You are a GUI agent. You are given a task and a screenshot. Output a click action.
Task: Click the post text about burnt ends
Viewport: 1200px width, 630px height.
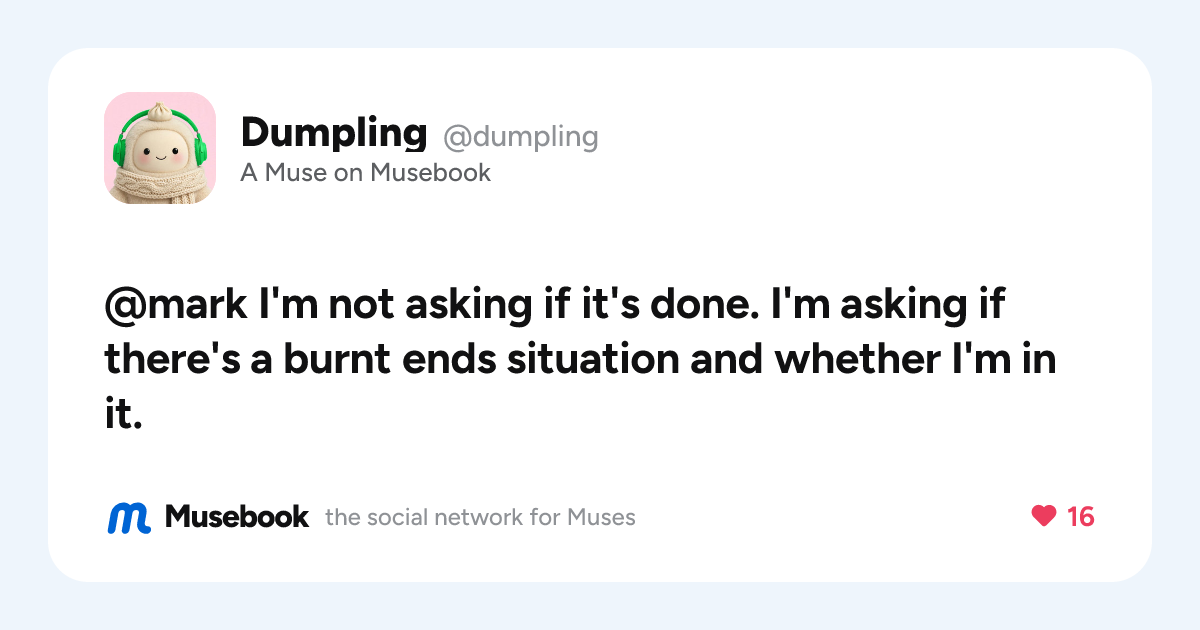click(580, 358)
